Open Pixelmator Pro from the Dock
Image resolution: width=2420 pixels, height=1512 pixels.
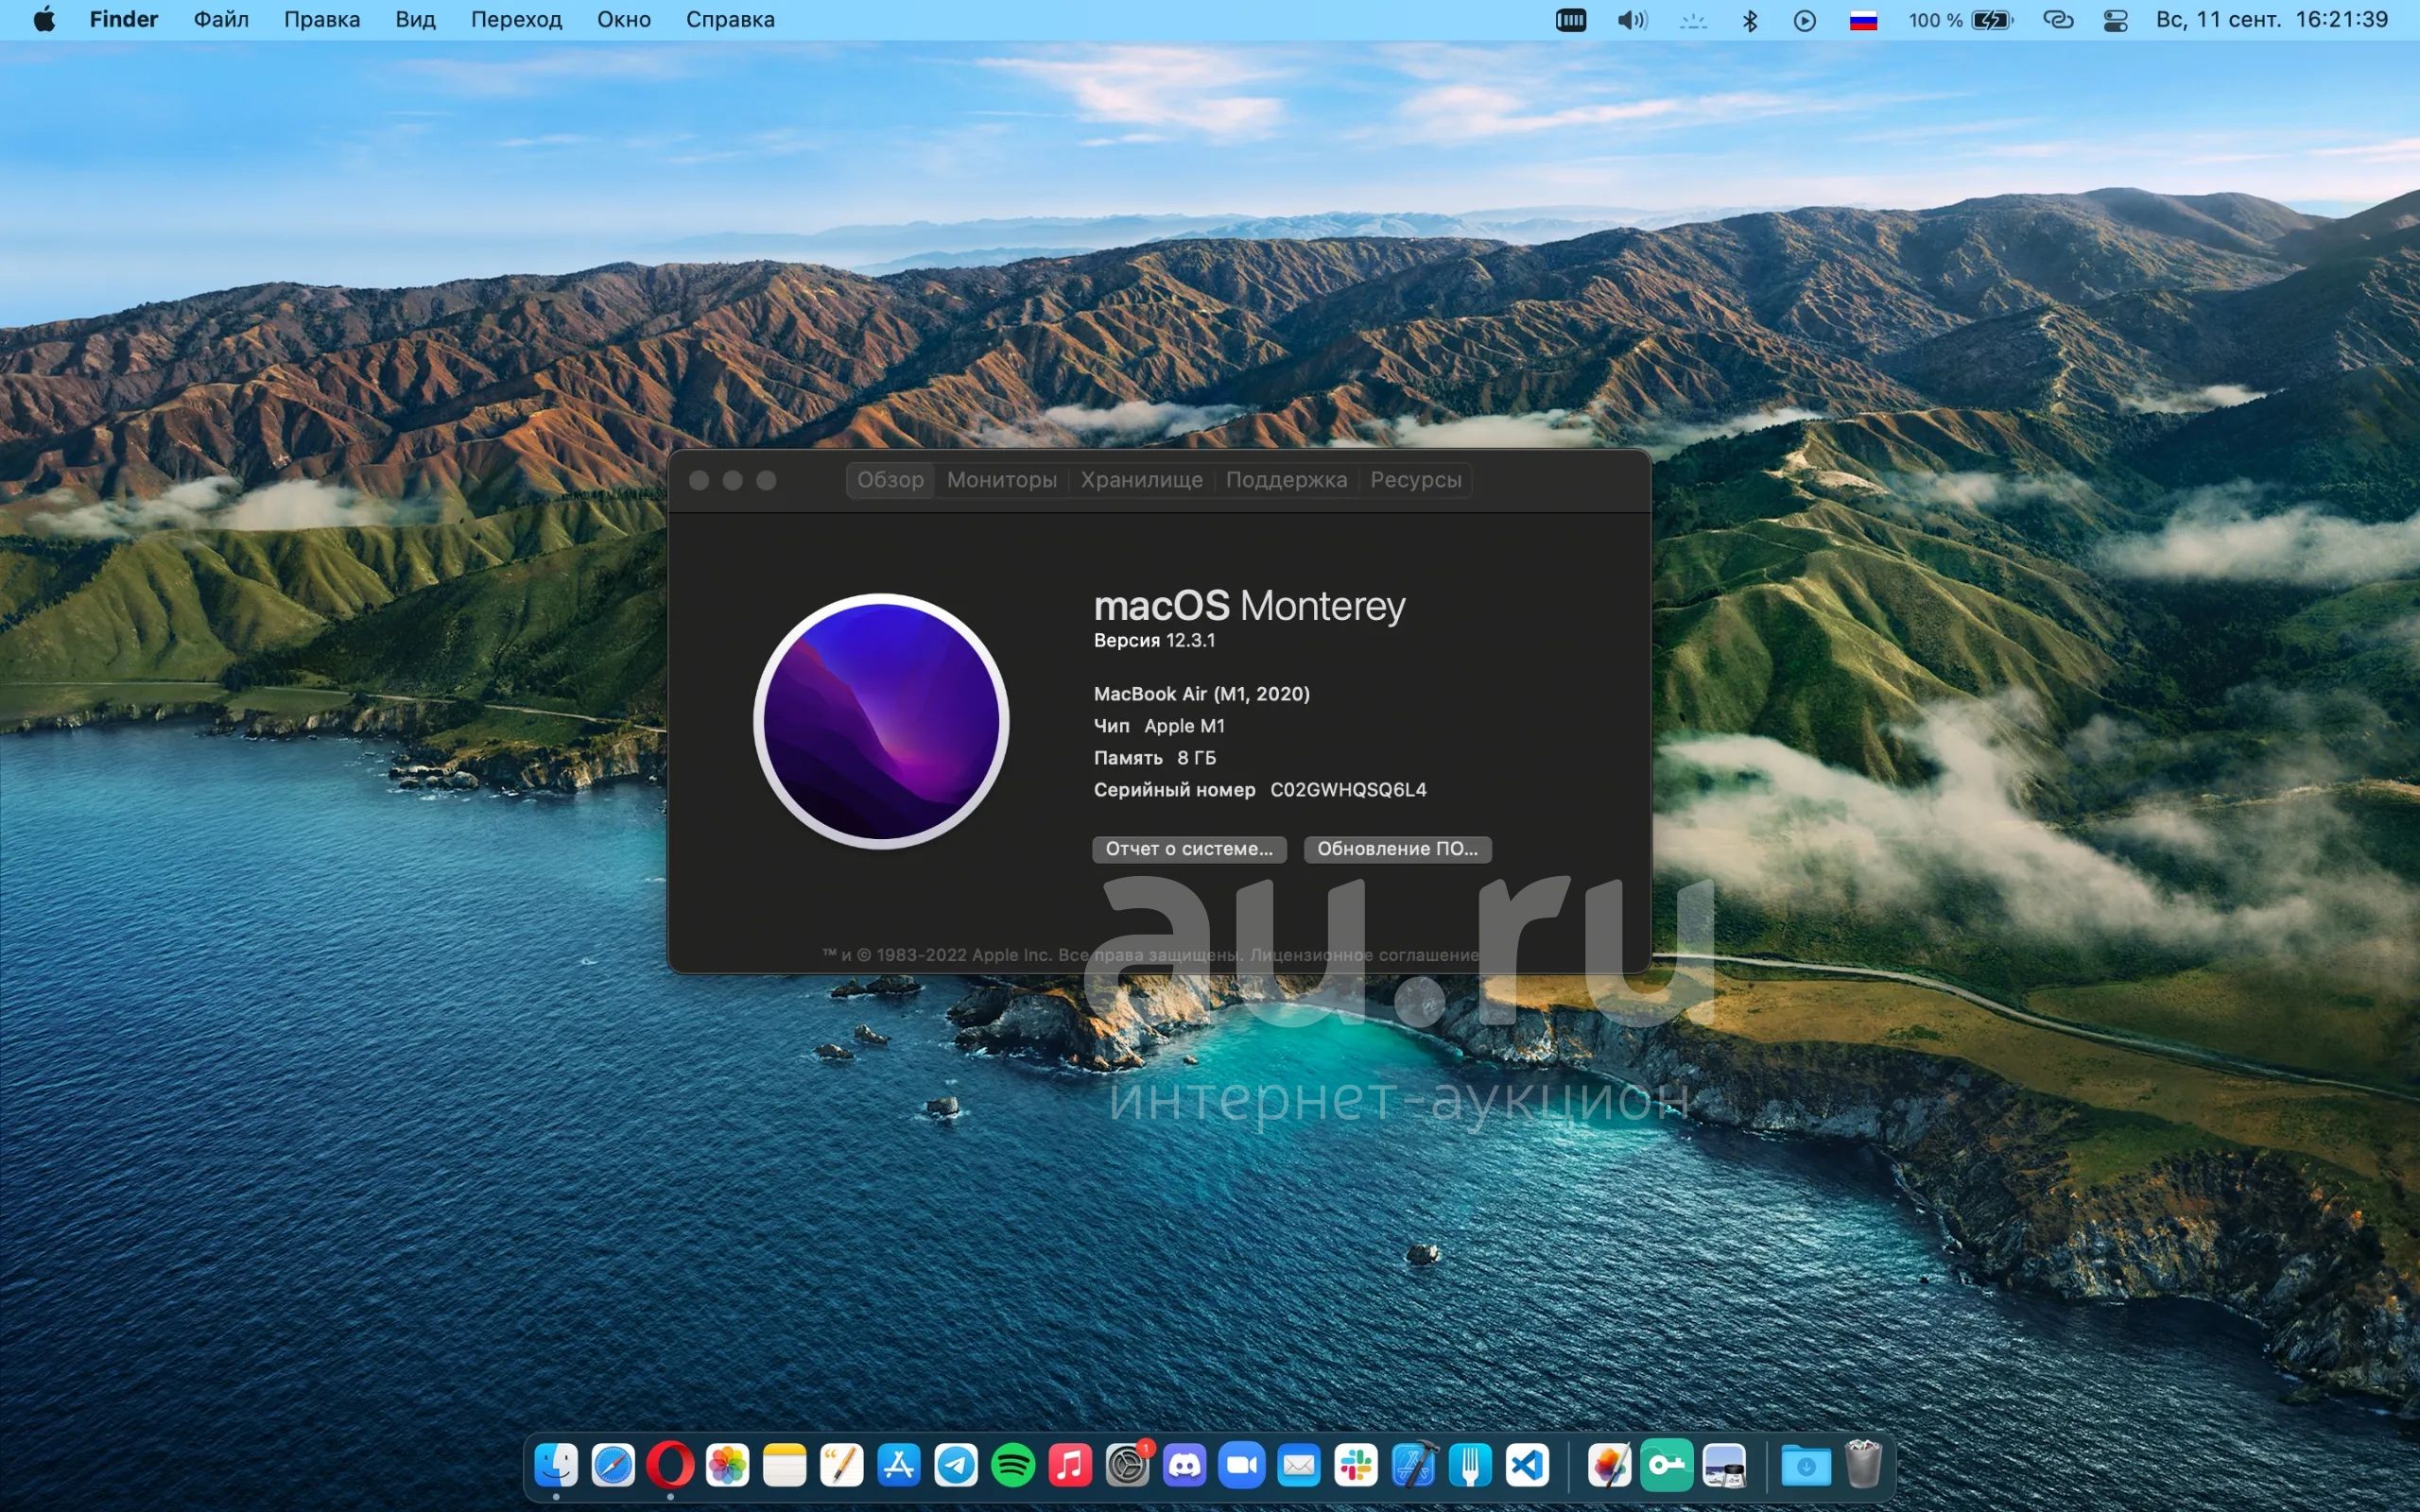1609,1467
